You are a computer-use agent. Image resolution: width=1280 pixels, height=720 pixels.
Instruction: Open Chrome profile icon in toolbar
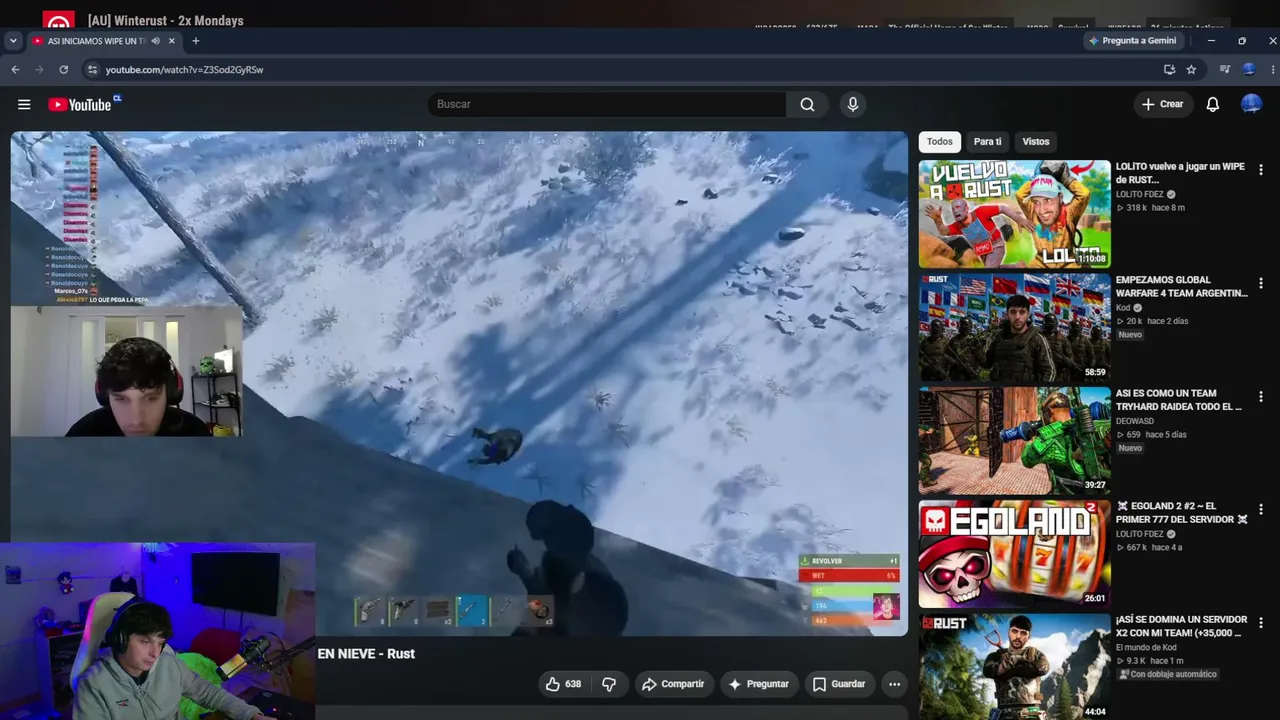[x=1249, y=70]
